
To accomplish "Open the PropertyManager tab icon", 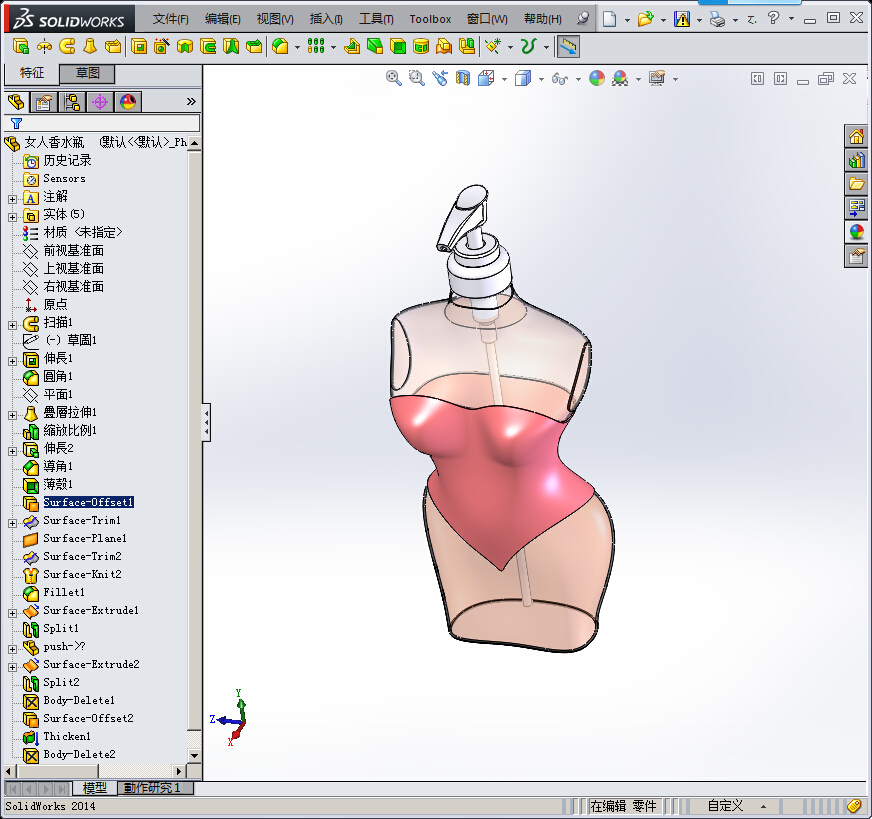I will point(44,102).
